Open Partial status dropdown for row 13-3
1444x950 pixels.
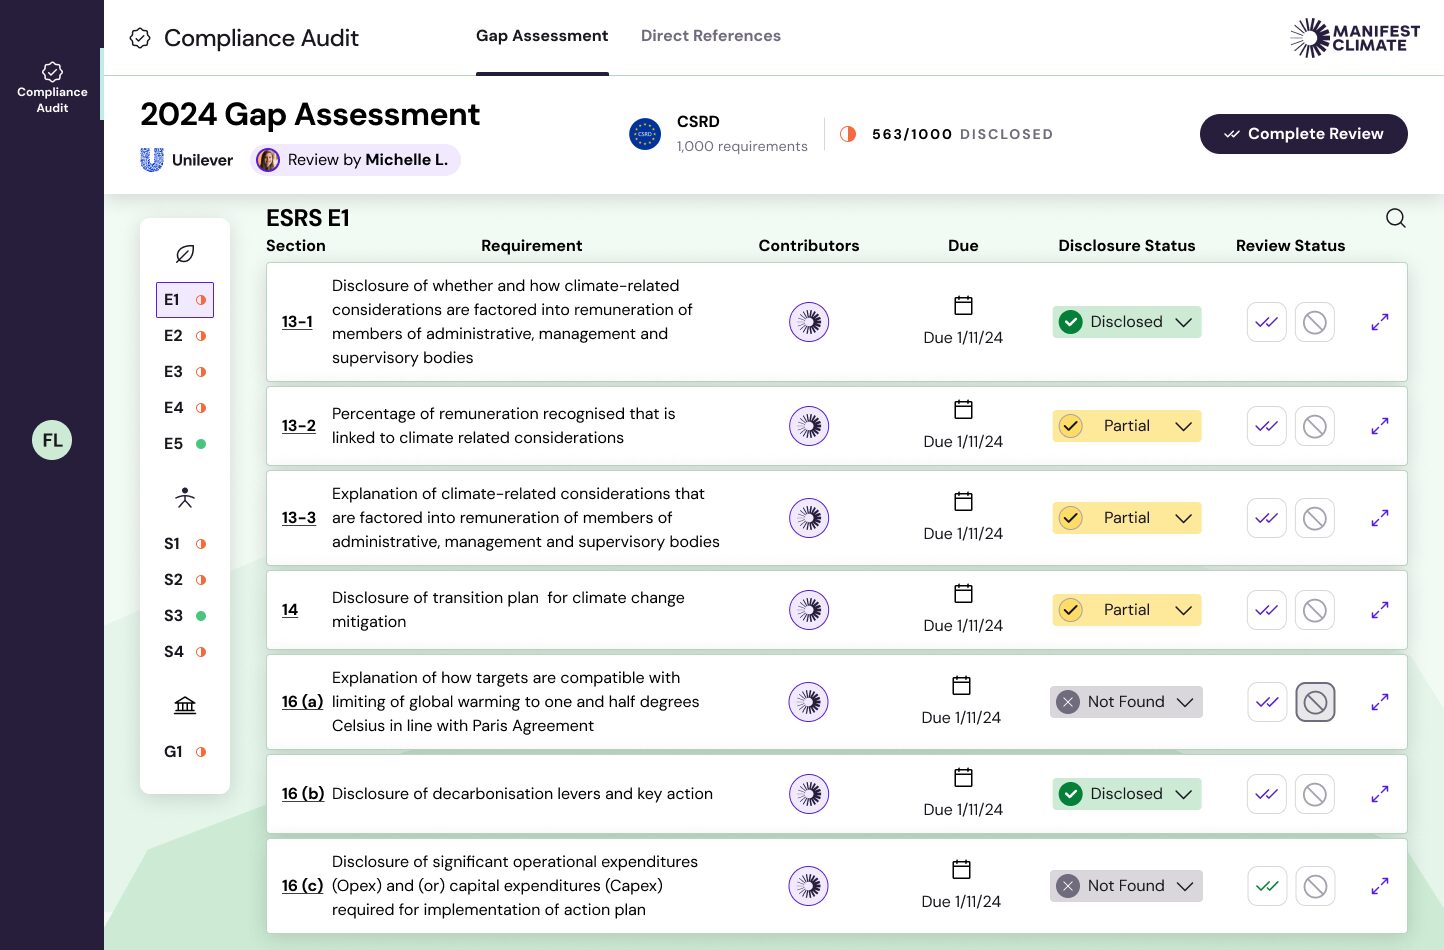click(x=1127, y=518)
